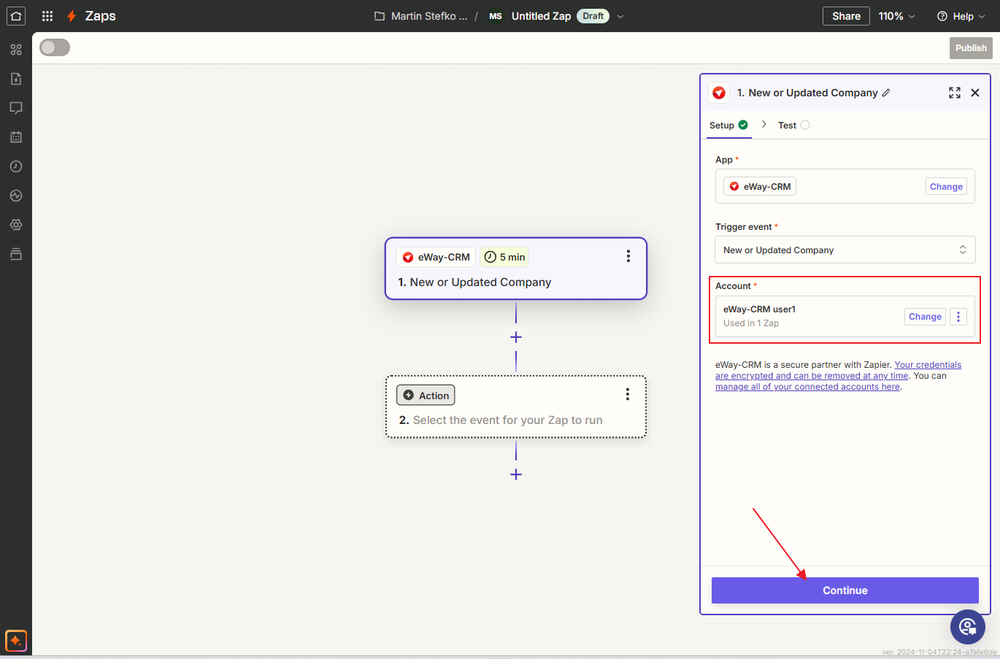Close the step configuration panel
The image size is (1000, 659).
tap(975, 93)
